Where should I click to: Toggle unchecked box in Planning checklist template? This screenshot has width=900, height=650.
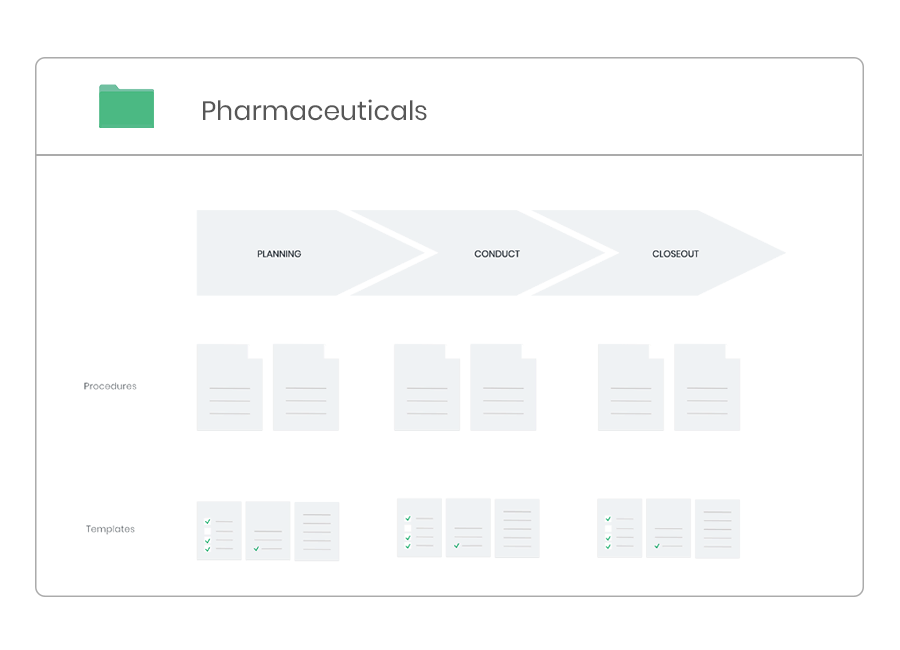coord(208,531)
